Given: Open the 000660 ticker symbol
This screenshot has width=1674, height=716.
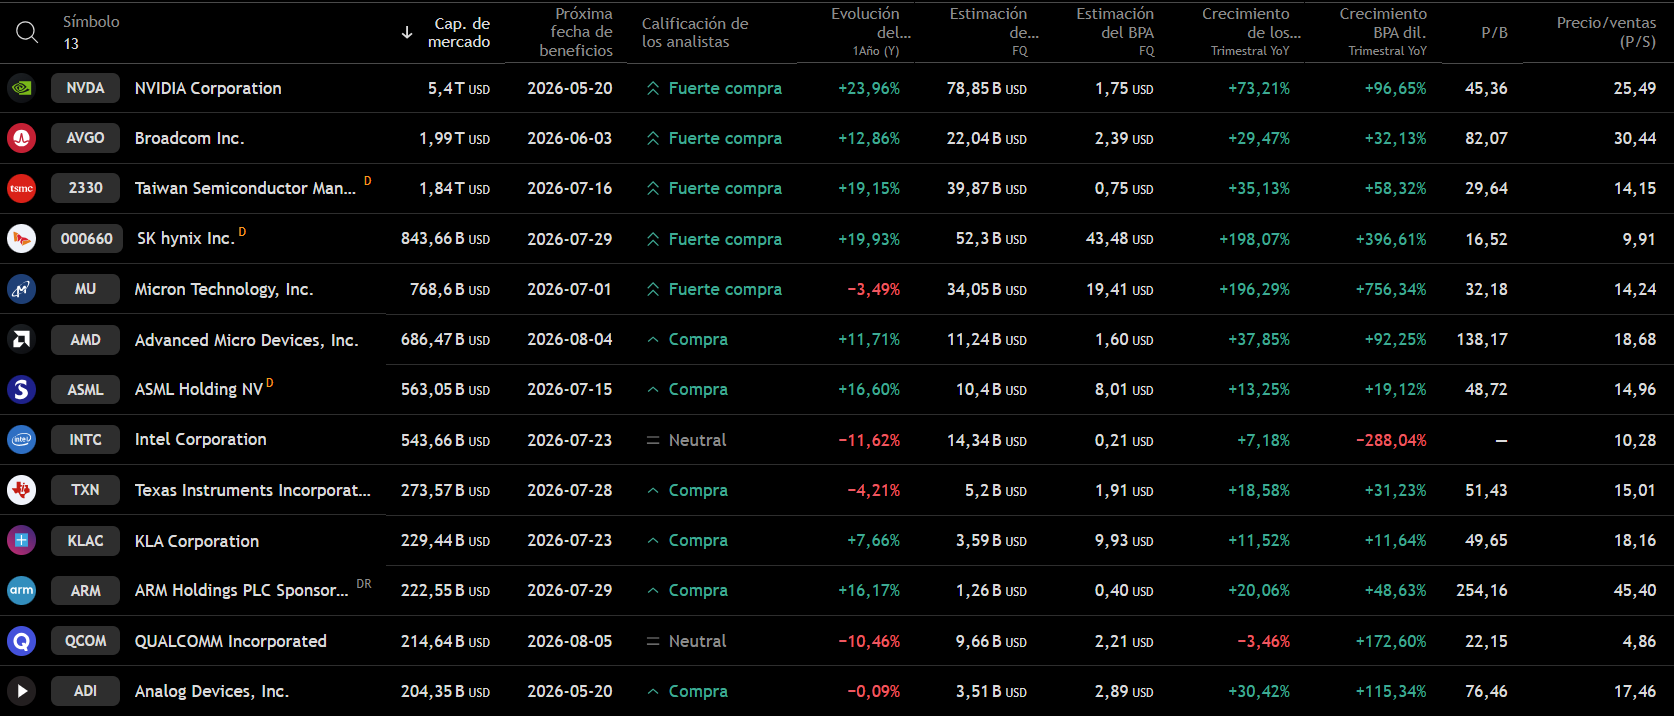Looking at the screenshot, I should 87,238.
